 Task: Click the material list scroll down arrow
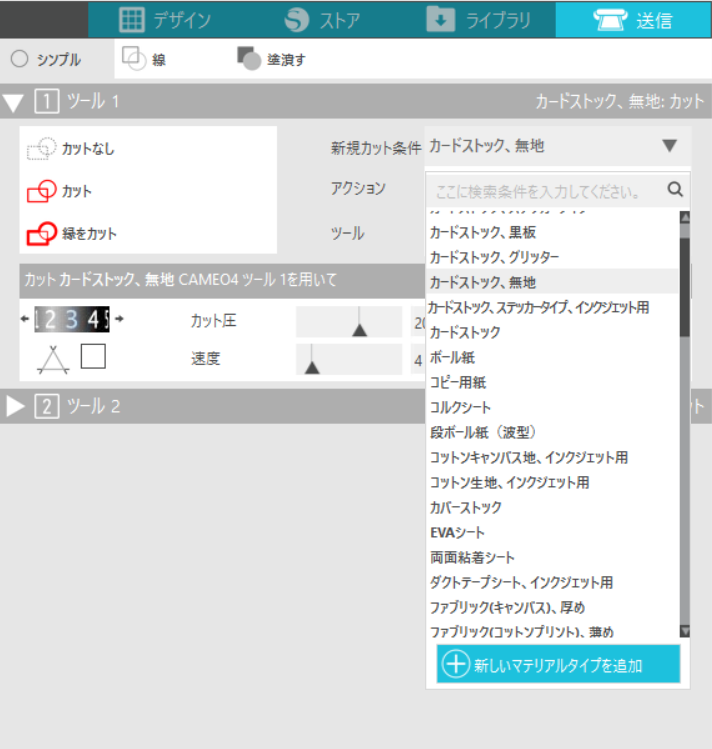click(x=685, y=631)
